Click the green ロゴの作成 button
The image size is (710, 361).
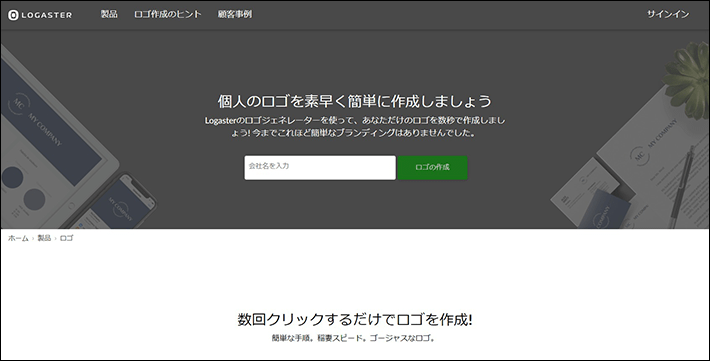coord(432,168)
